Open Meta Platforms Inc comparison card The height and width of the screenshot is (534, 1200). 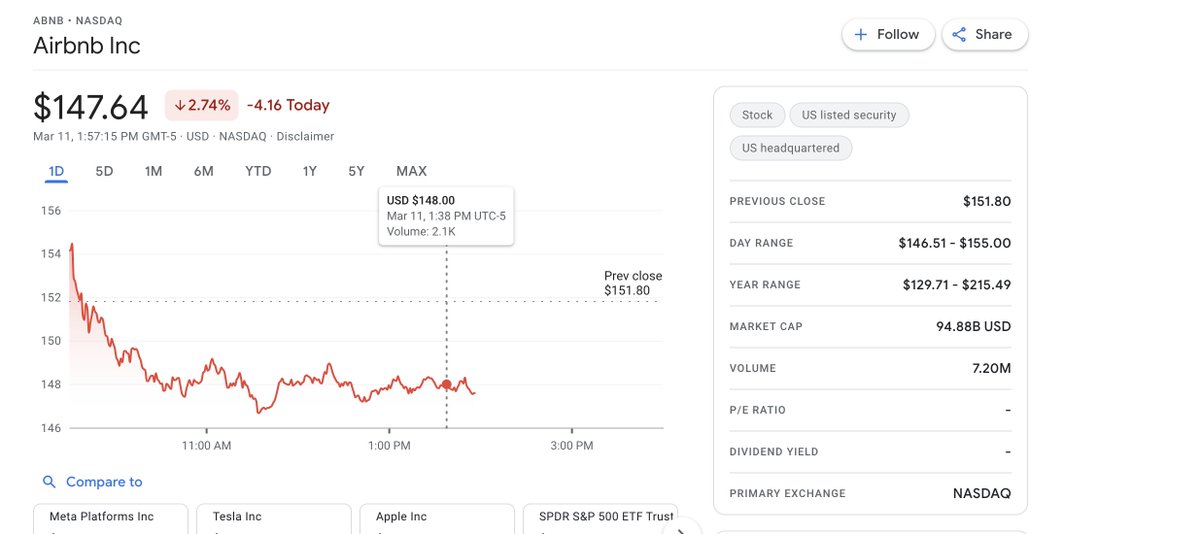tap(110, 518)
